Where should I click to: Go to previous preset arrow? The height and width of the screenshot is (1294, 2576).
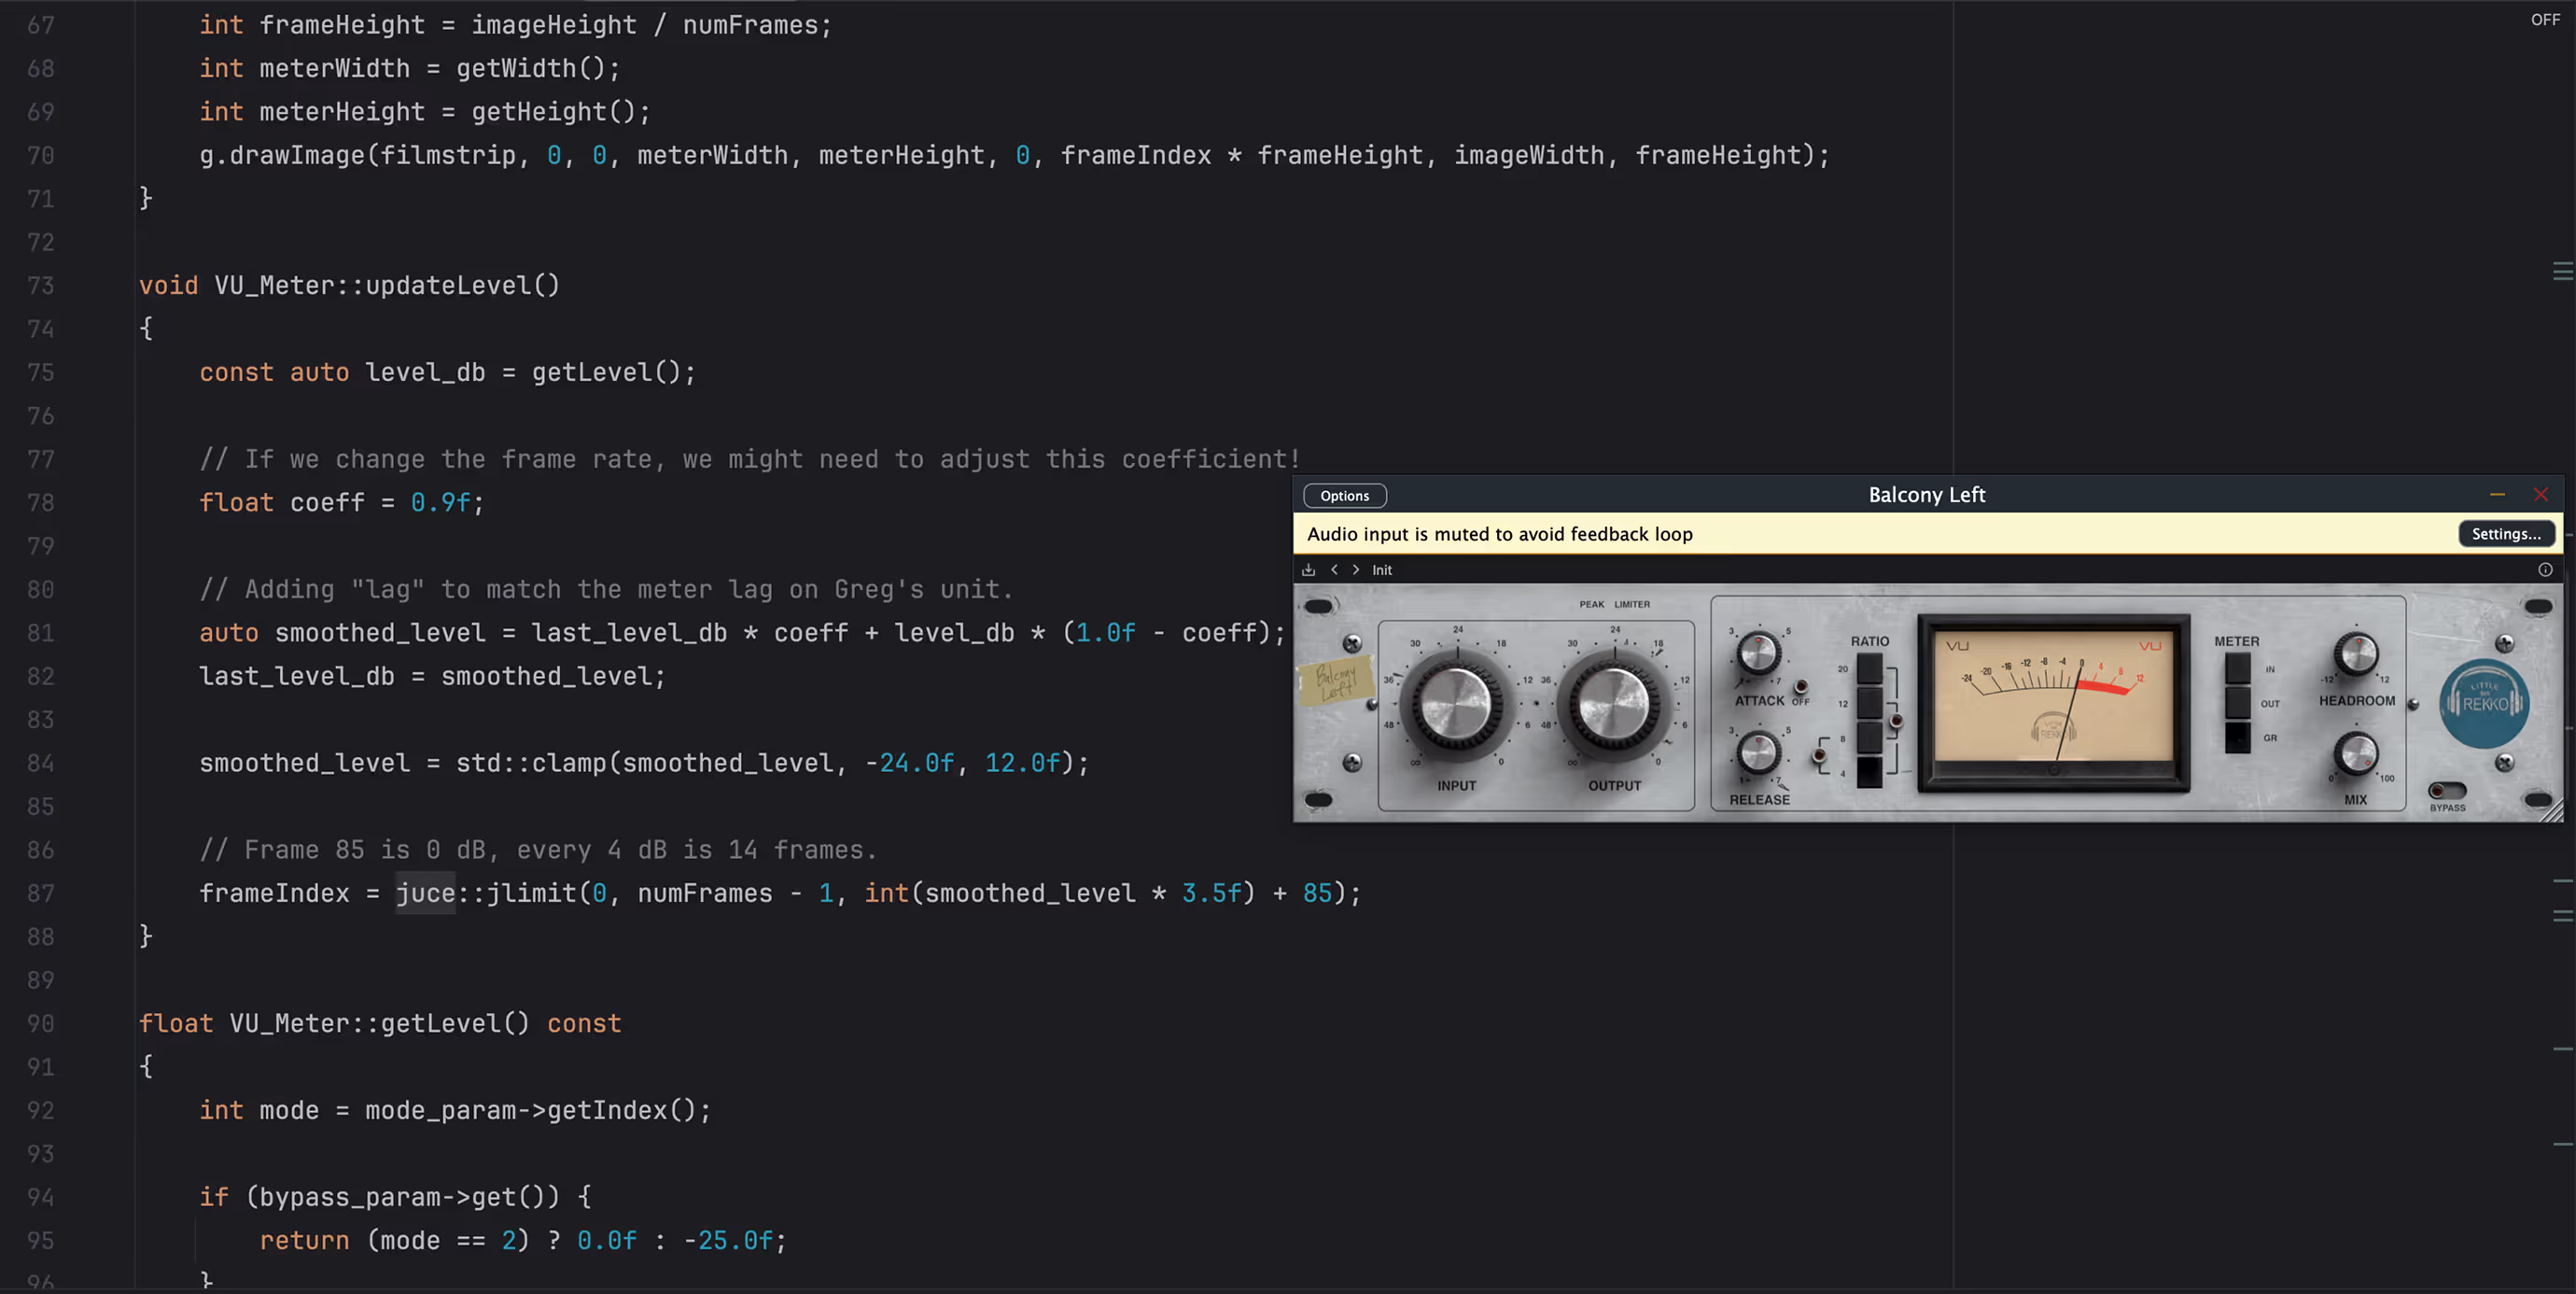coord(1334,570)
